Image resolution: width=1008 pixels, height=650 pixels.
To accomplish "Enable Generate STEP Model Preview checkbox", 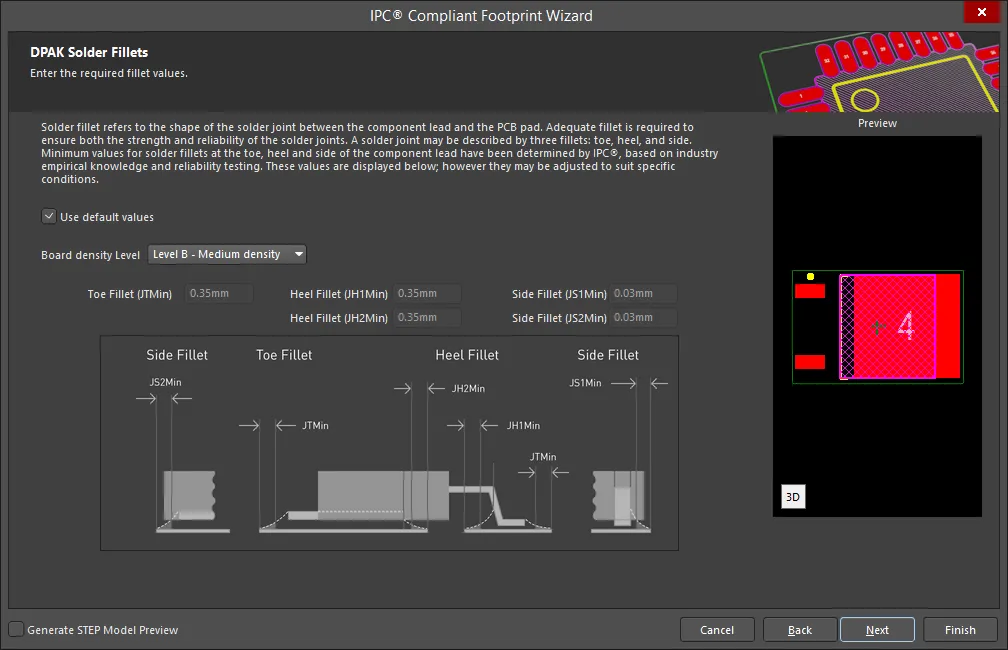I will (16, 629).
